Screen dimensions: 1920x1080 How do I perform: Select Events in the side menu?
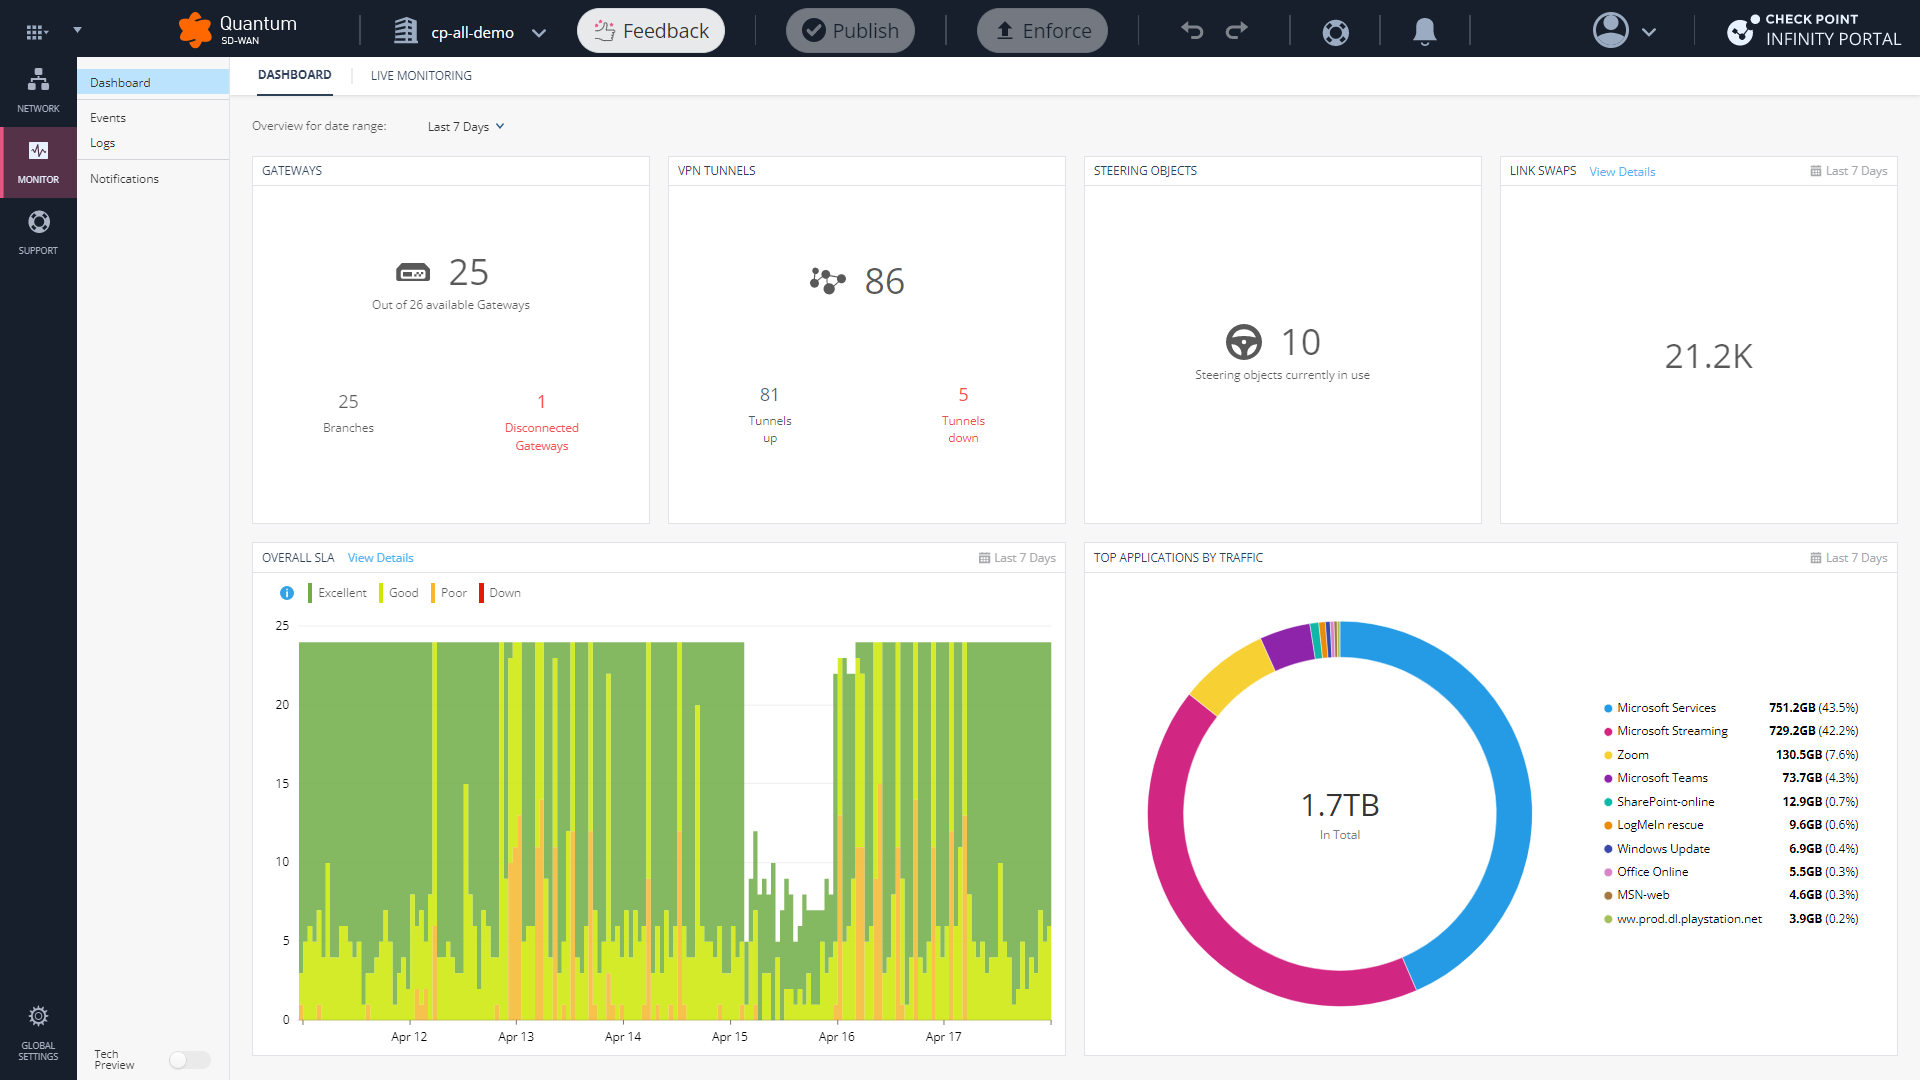[x=108, y=118]
